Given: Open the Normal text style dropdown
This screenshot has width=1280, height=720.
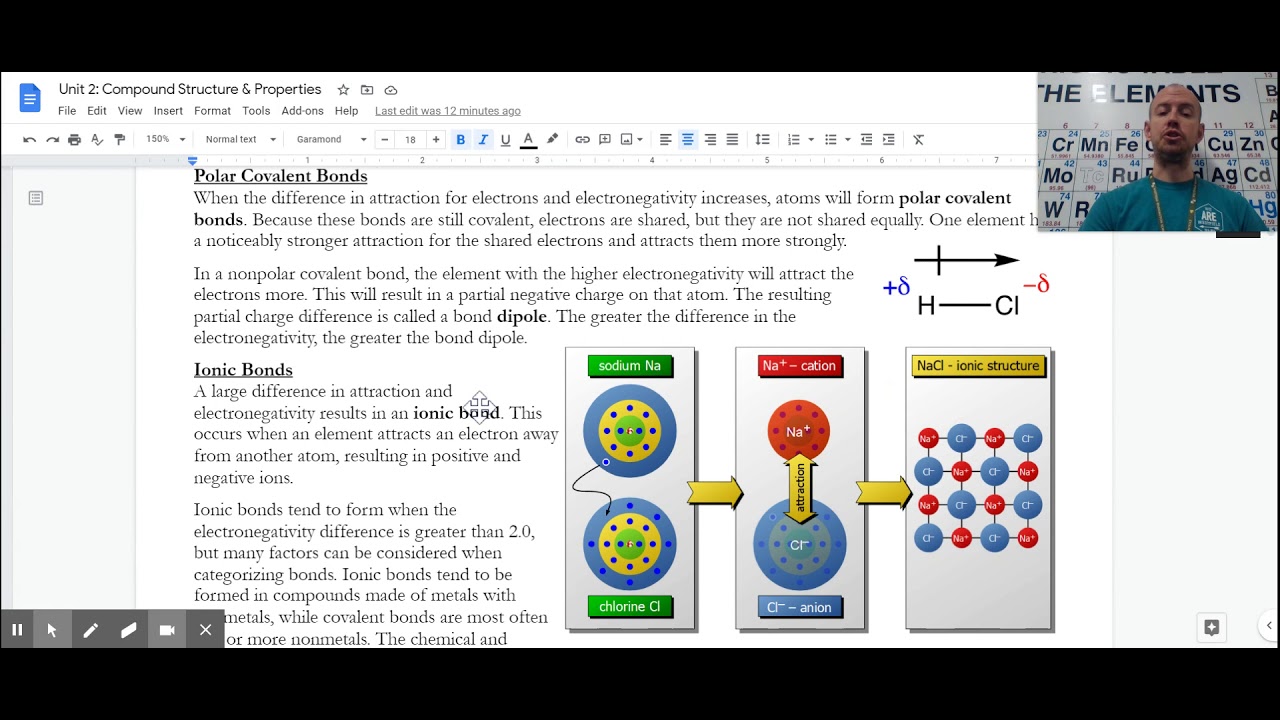Looking at the screenshot, I should click(240, 139).
